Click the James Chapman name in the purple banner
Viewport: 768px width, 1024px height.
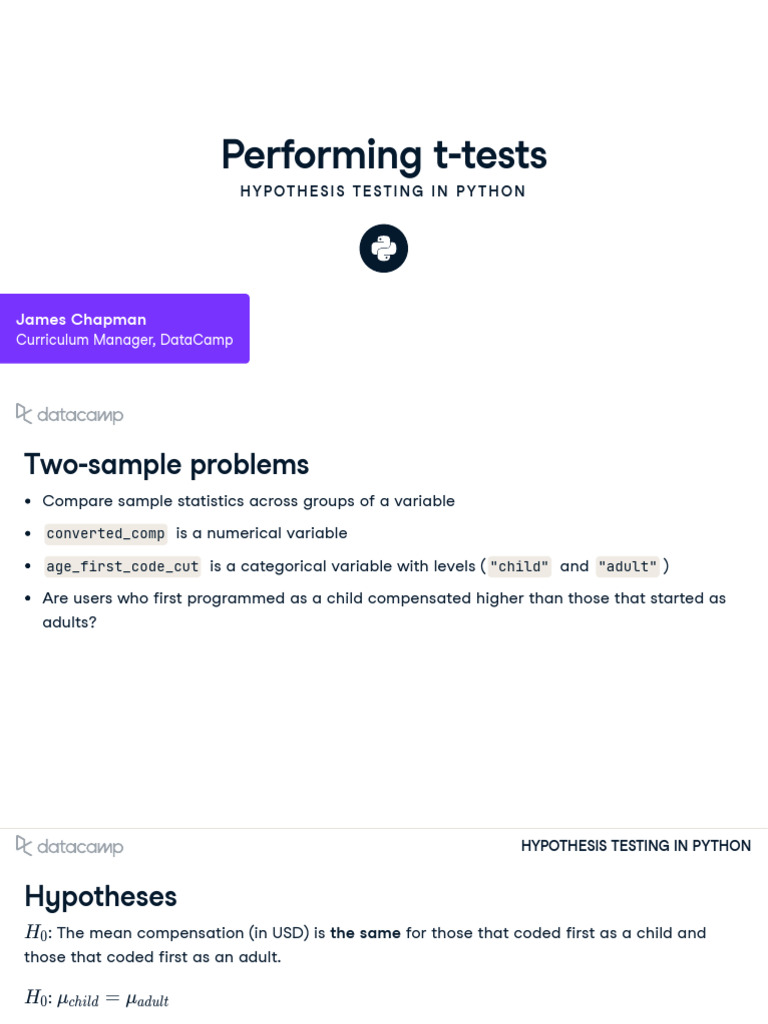[x=81, y=319]
